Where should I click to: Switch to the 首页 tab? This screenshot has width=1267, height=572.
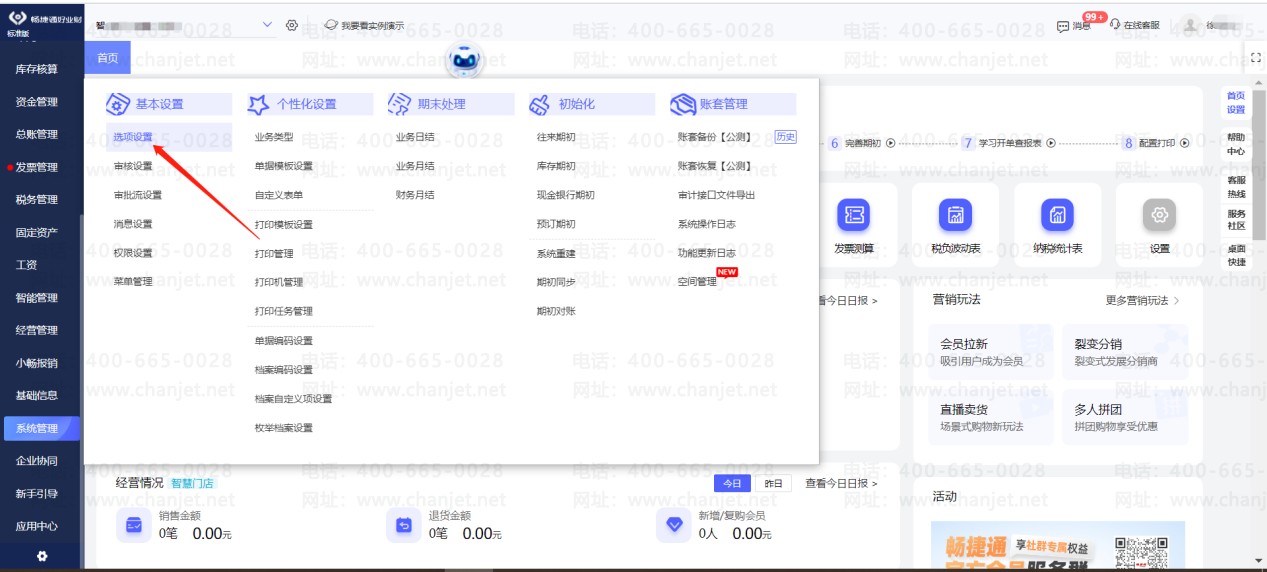tap(107, 58)
